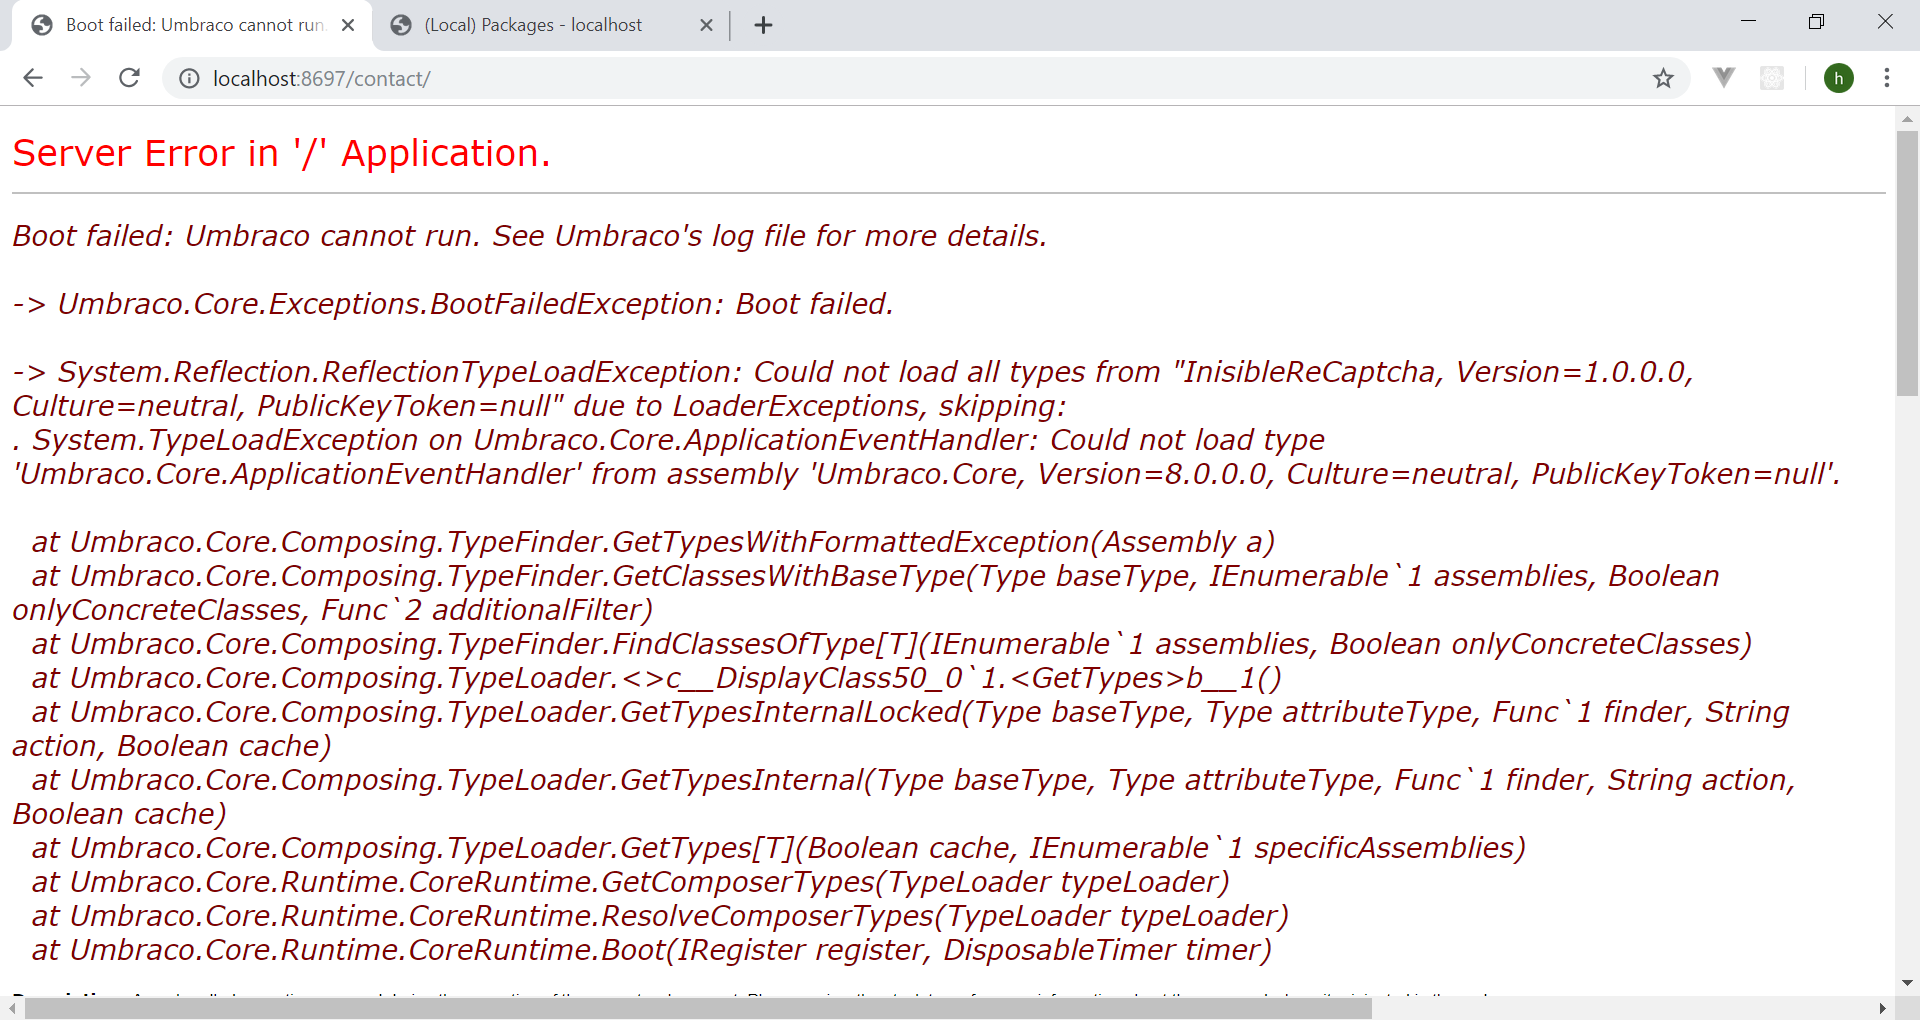Go back to previous page
1920x1020 pixels.
pyautogui.click(x=33, y=78)
